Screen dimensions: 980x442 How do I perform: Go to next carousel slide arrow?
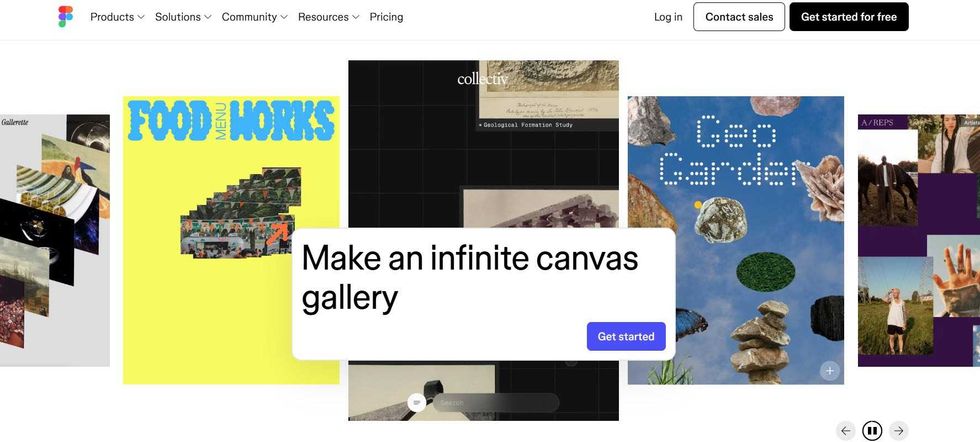tap(898, 431)
